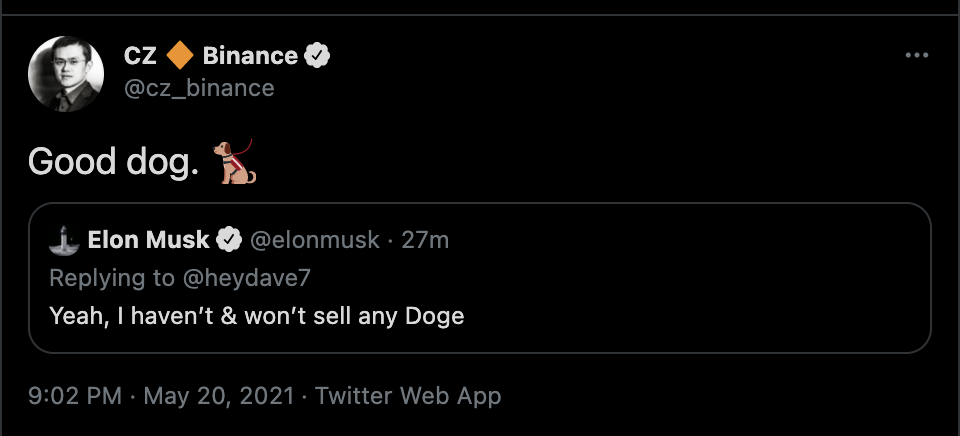This screenshot has height=436, width=960.
Task: Open the three-dot more options menu
Action: pos(916,56)
